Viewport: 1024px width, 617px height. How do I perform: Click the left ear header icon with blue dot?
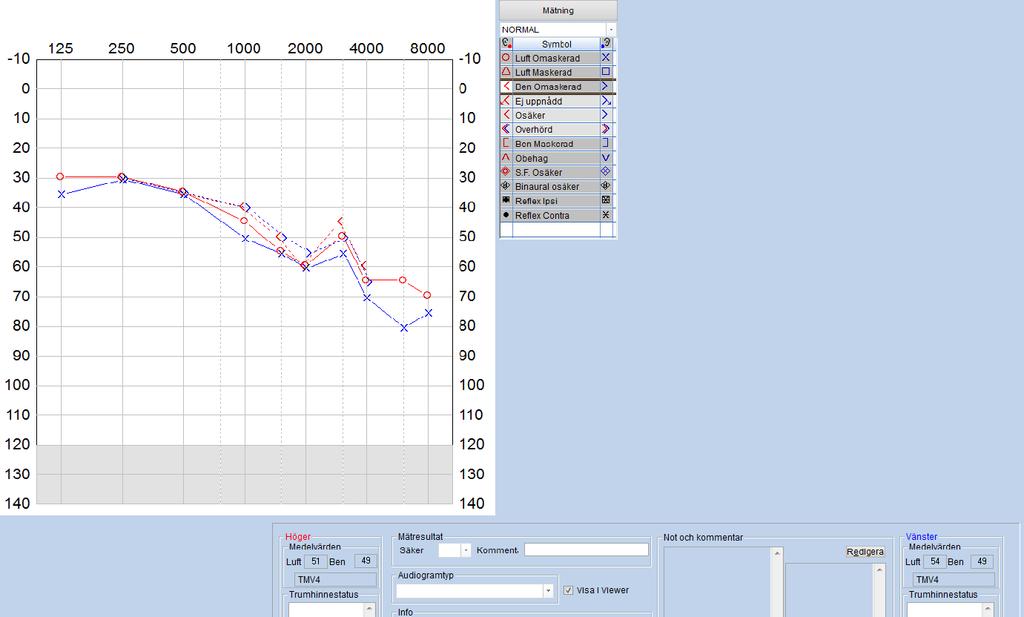pos(607,44)
